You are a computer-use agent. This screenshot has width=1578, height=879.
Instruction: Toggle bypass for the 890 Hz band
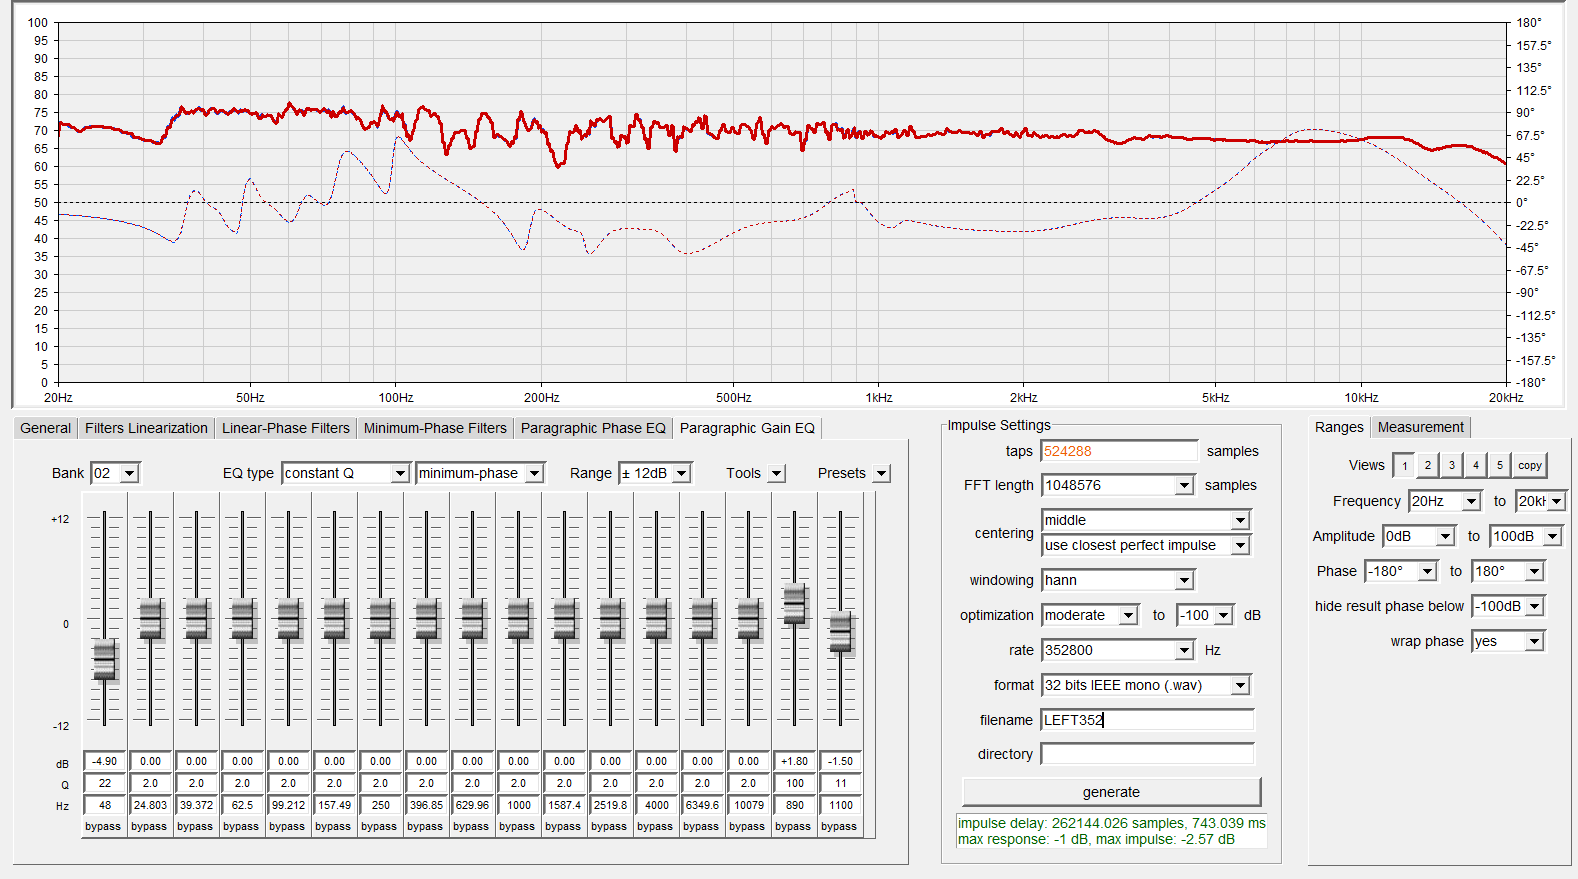click(793, 826)
